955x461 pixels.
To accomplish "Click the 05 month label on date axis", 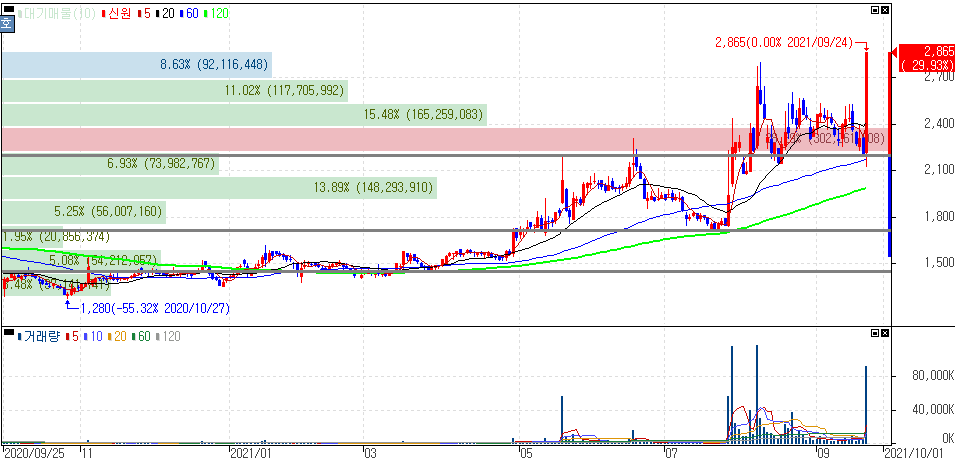I will click(x=526, y=453).
